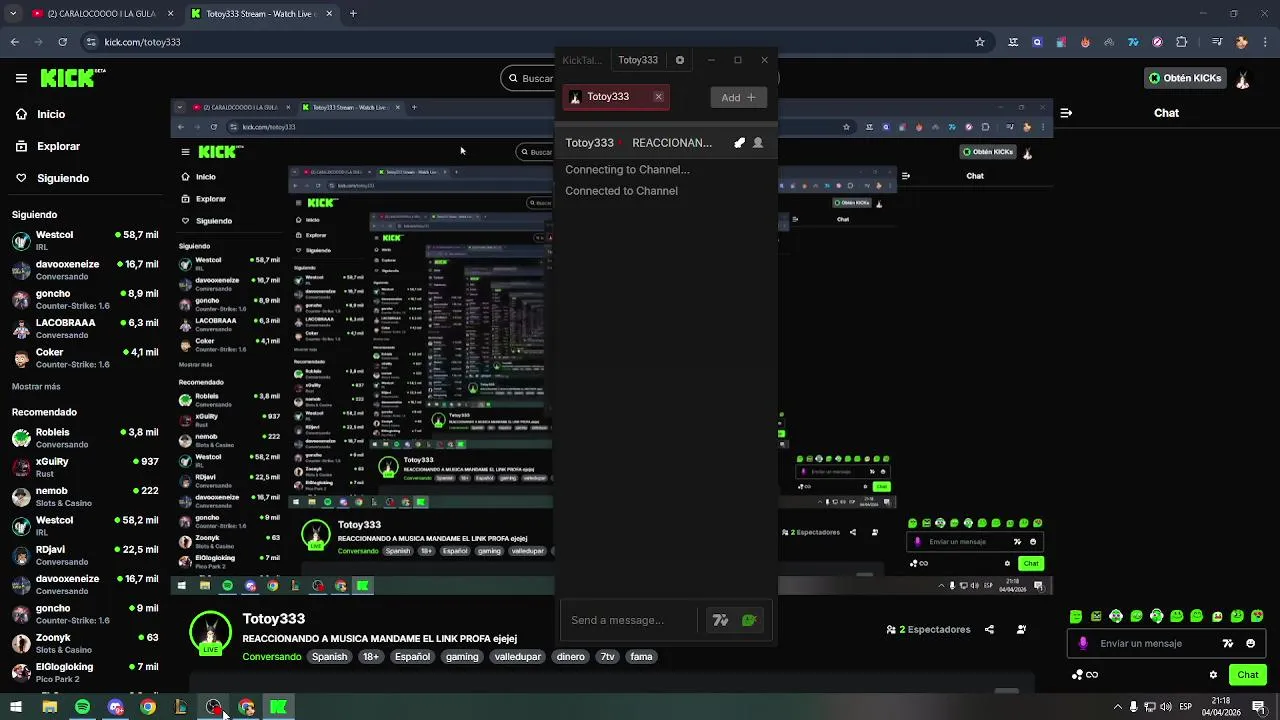Select the Toton333 tab in KickTalk title bar
The height and width of the screenshot is (720, 1280).
pyautogui.click(x=638, y=60)
